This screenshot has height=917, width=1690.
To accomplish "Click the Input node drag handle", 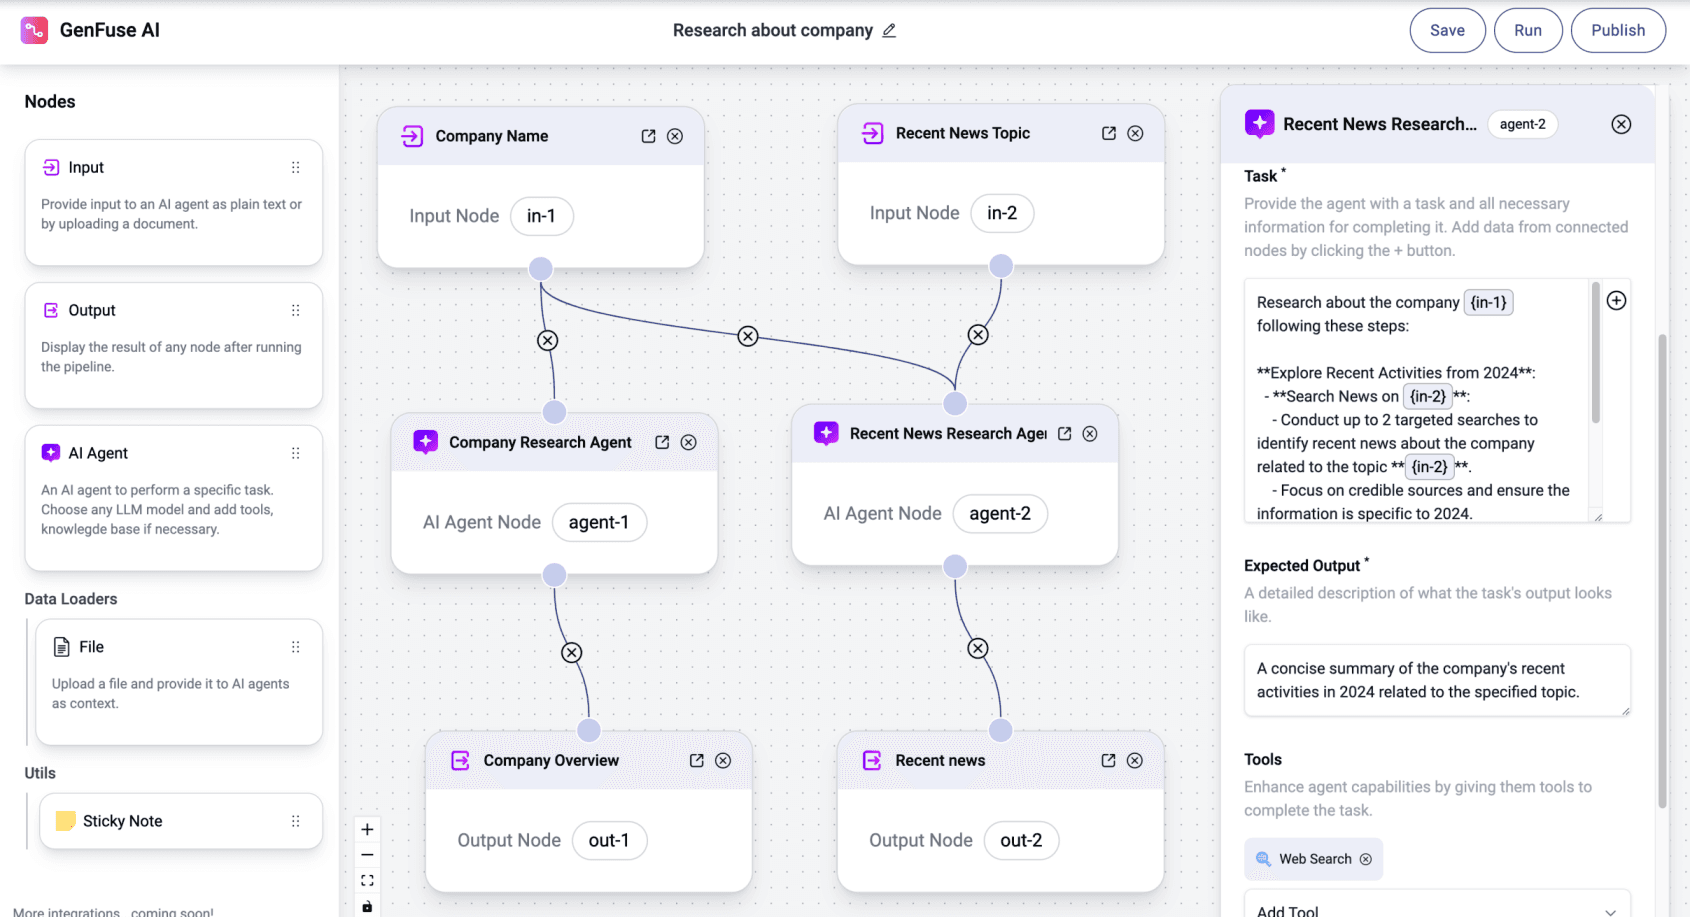I will click(x=295, y=167).
